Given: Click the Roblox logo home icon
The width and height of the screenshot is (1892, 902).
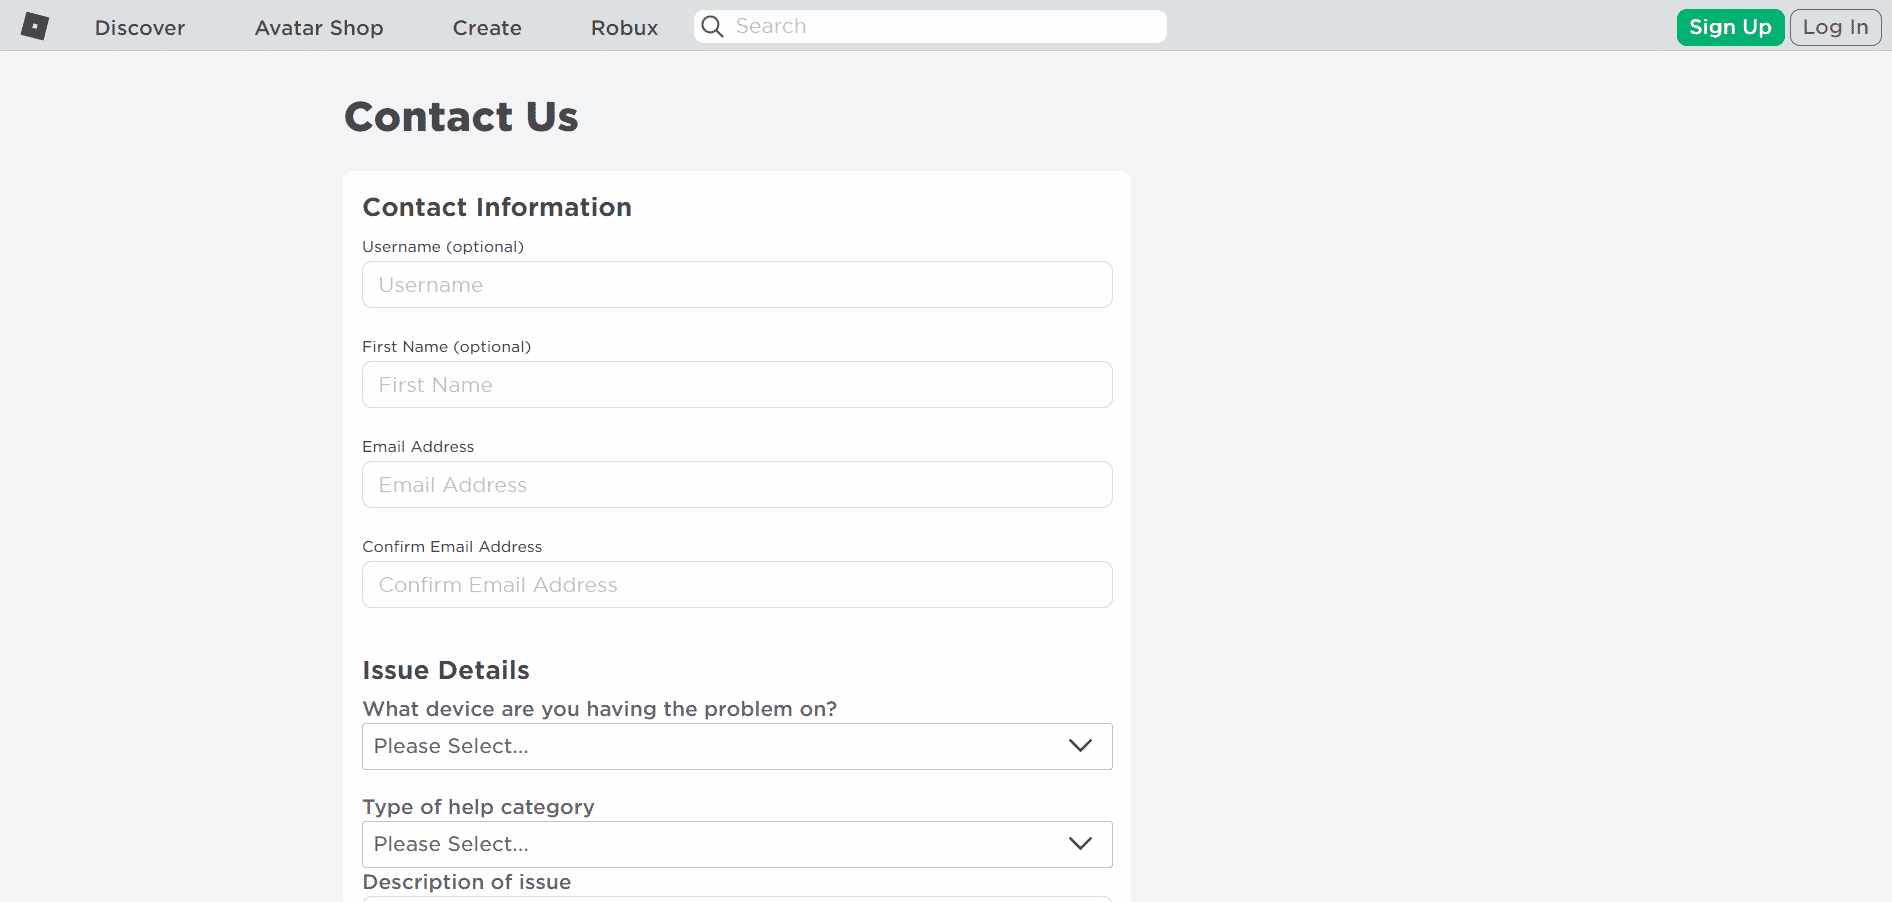Looking at the screenshot, I should click(x=35, y=27).
